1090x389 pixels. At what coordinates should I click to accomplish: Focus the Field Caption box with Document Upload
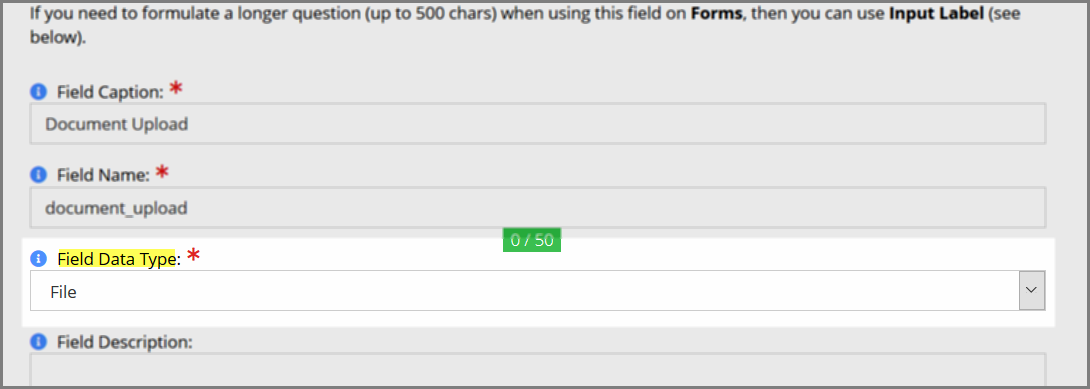pyautogui.click(x=537, y=124)
